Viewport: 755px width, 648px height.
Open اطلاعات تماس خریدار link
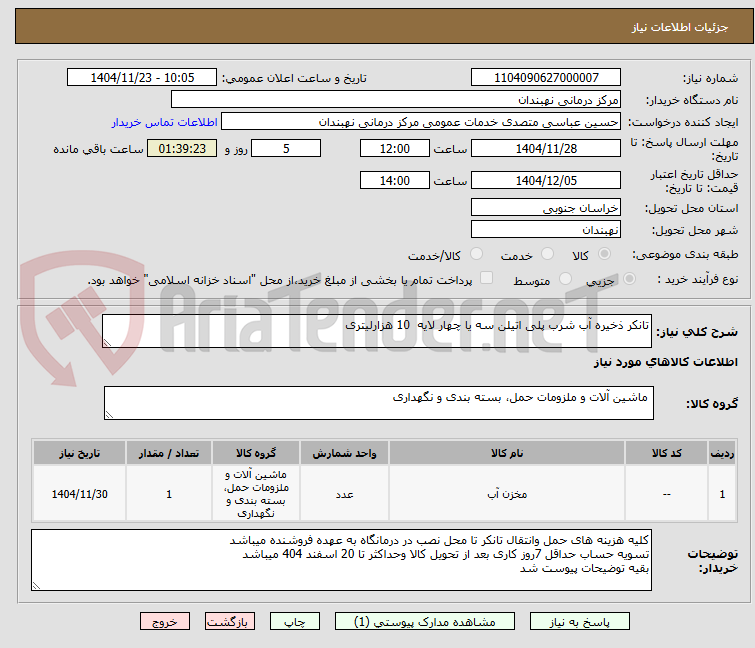pos(164,123)
